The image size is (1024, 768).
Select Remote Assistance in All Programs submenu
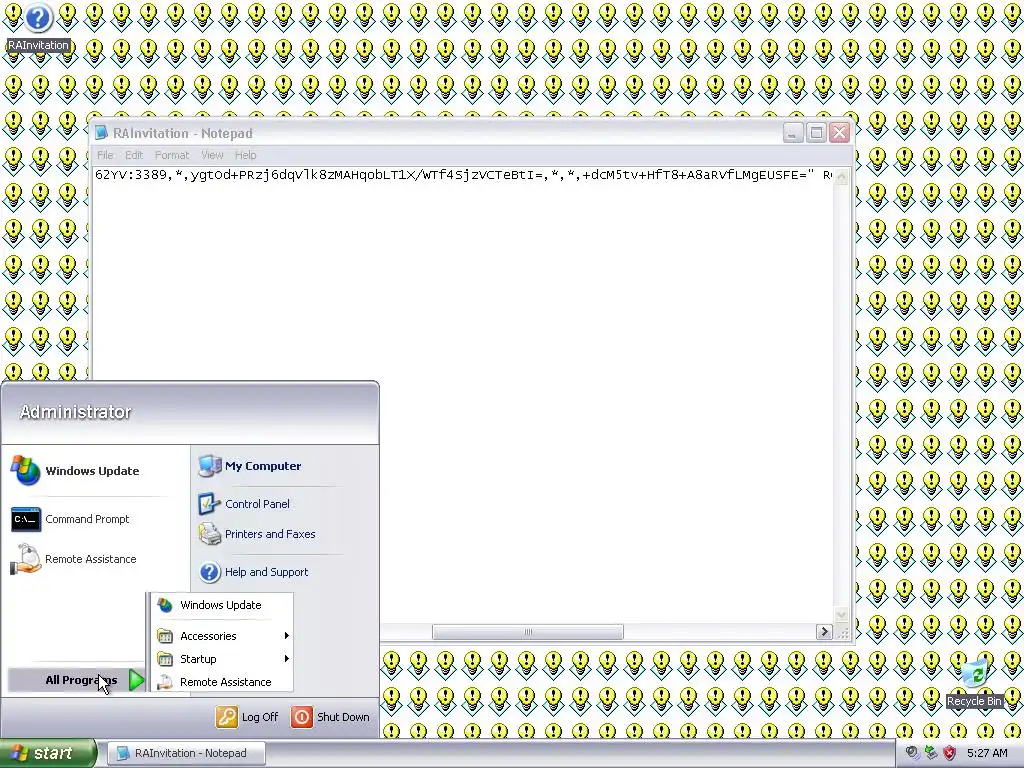click(222, 682)
